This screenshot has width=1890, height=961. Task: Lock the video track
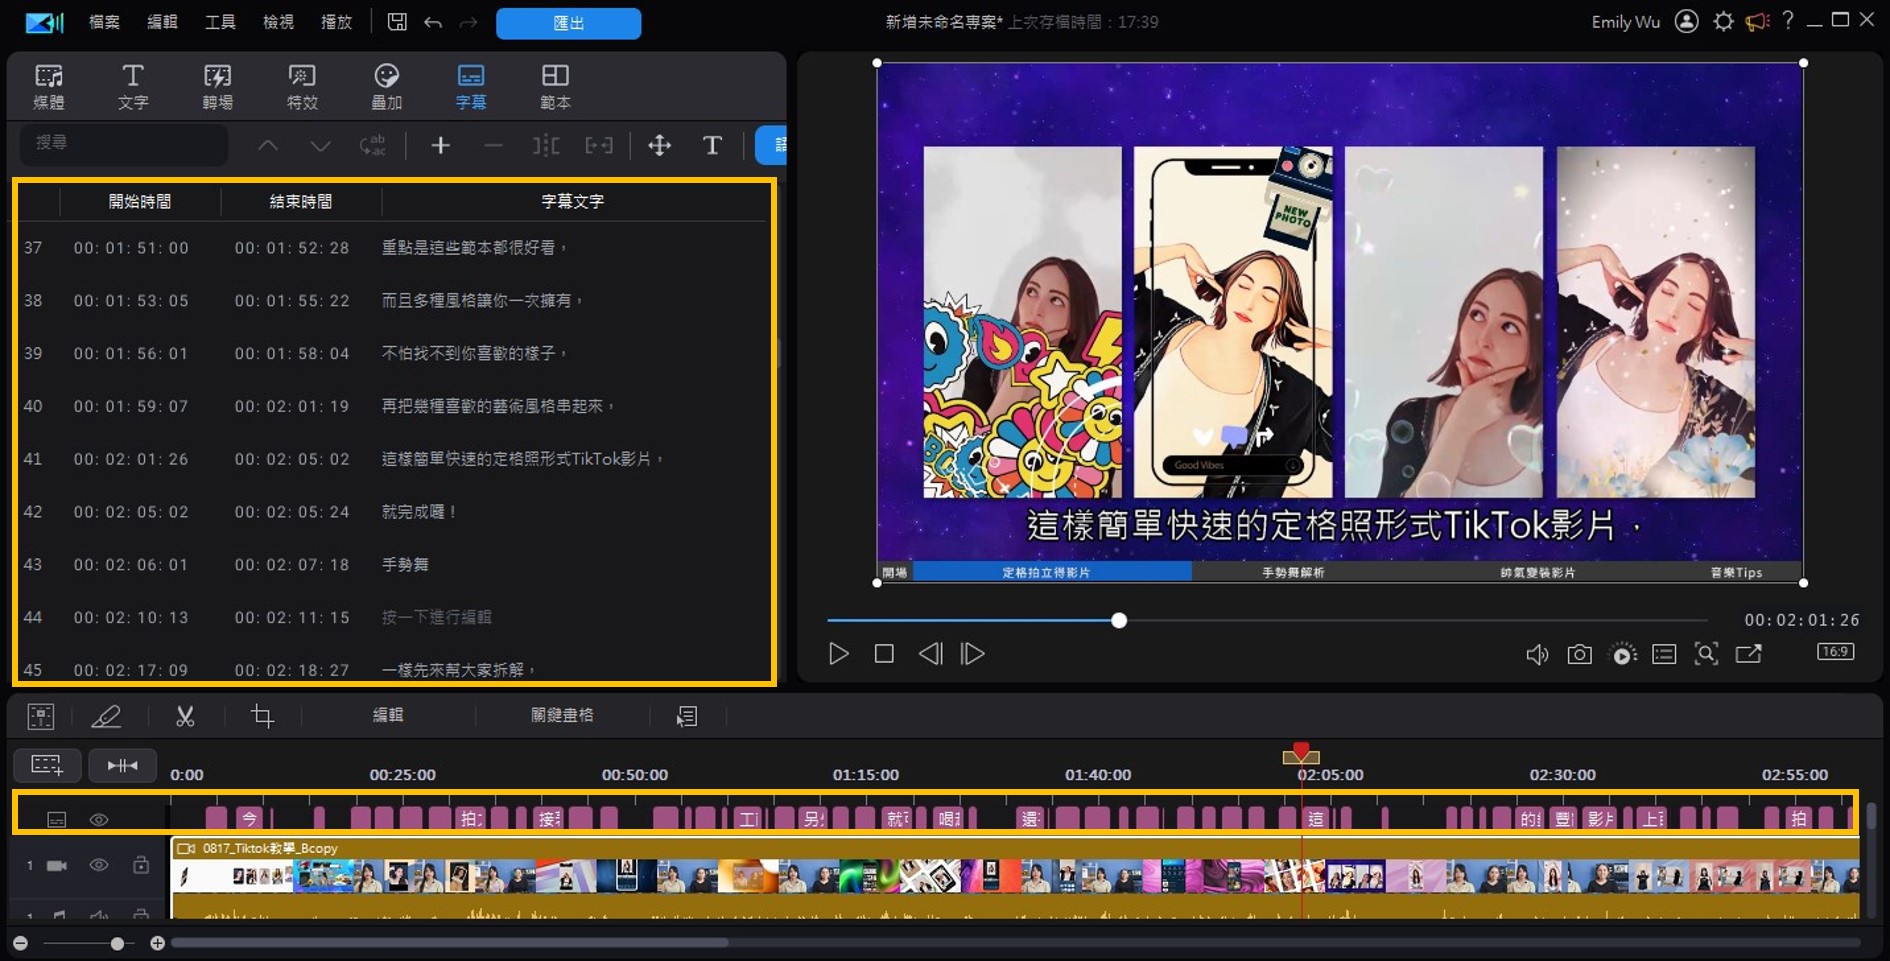[139, 864]
